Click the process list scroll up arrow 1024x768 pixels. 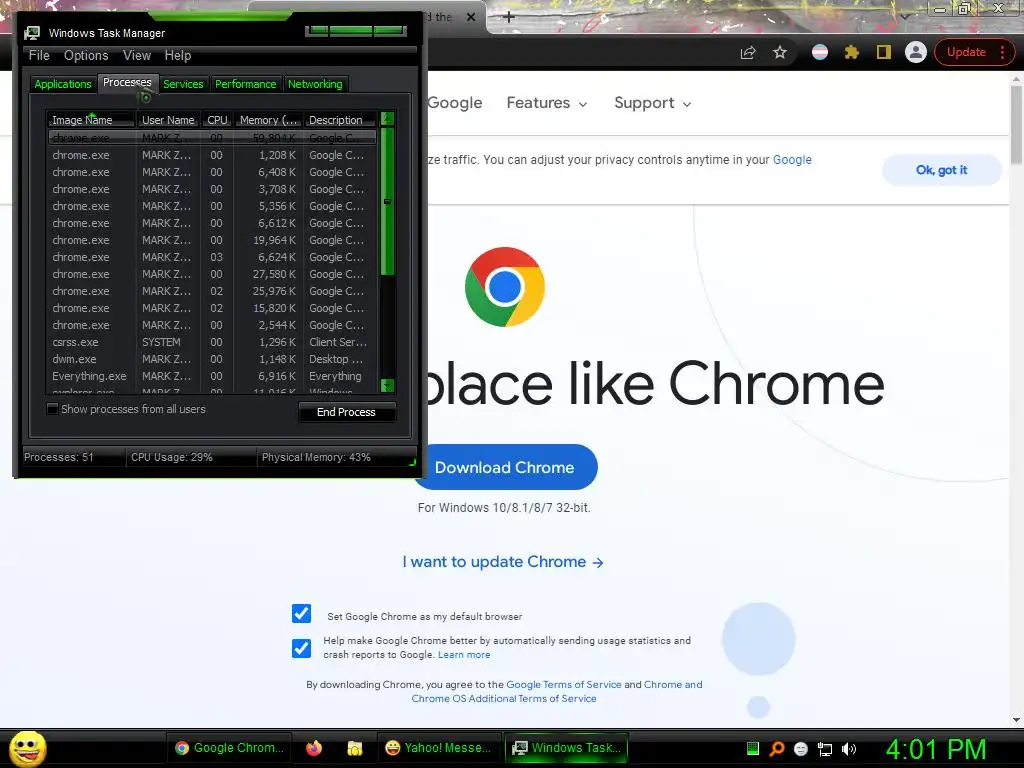(387, 119)
